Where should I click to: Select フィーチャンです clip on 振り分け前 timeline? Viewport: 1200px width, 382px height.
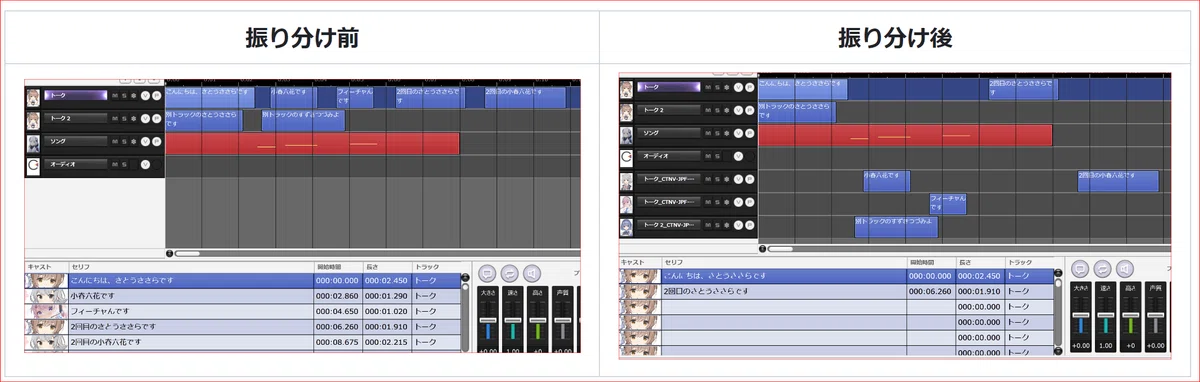click(x=356, y=97)
